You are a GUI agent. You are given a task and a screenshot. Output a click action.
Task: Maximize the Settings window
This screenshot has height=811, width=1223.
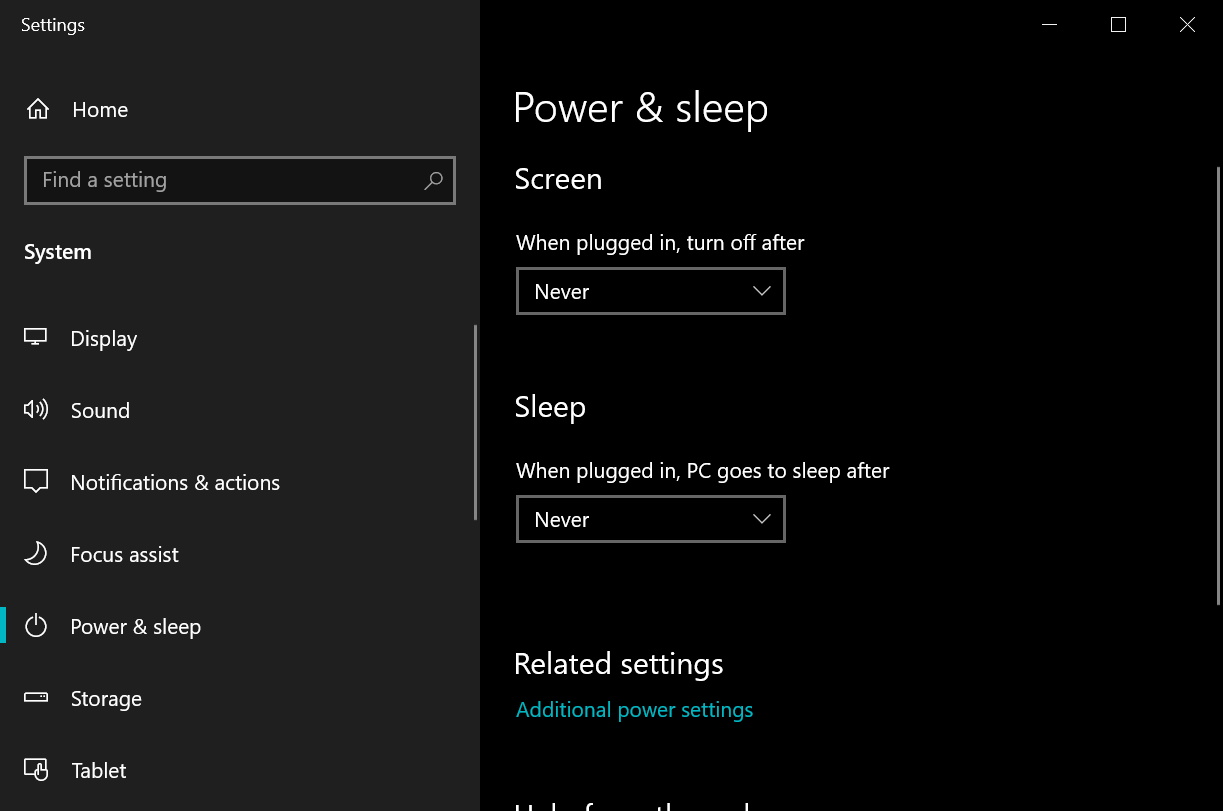1118,25
